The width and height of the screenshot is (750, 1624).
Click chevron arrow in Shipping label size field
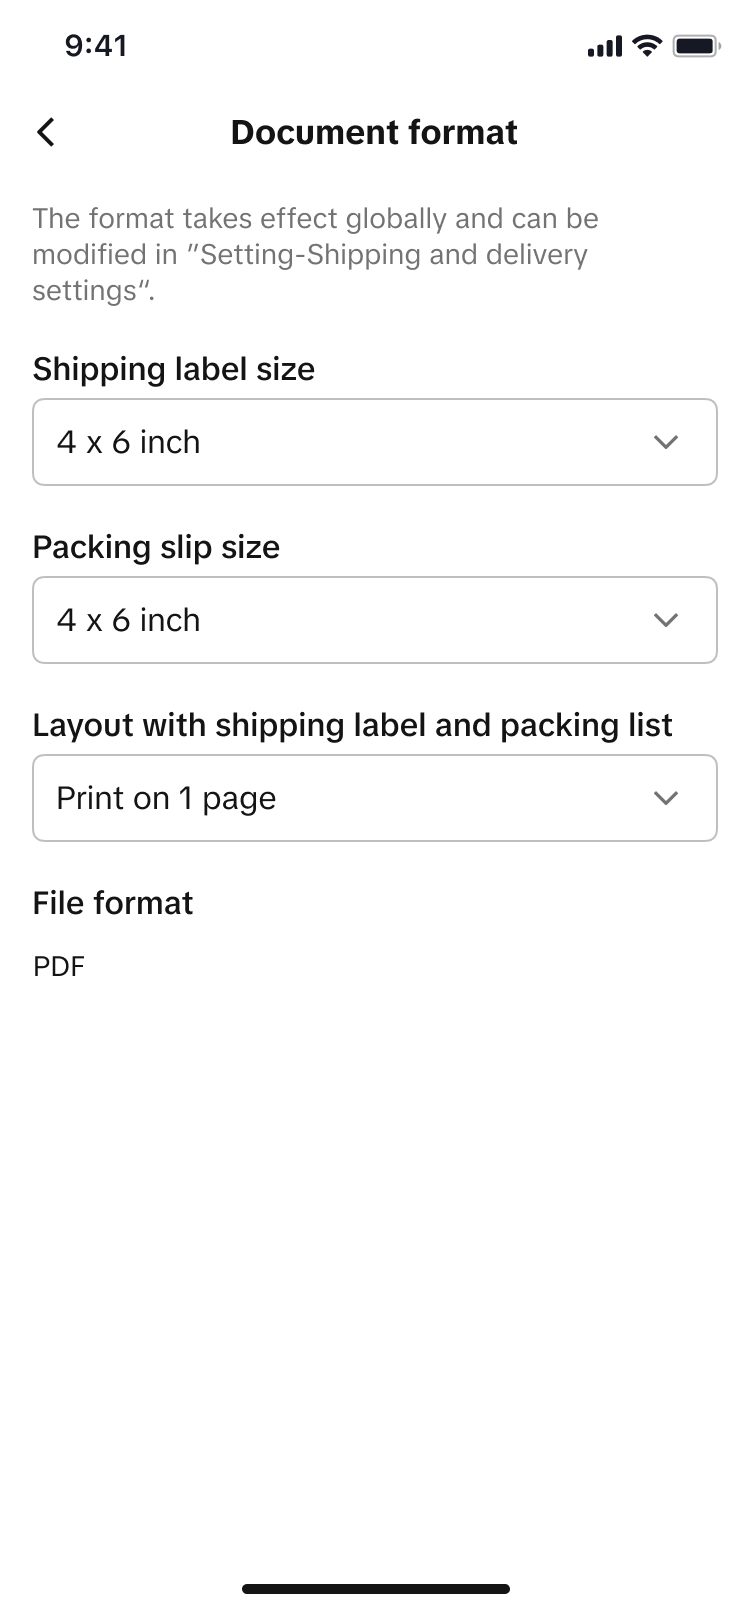[666, 442]
